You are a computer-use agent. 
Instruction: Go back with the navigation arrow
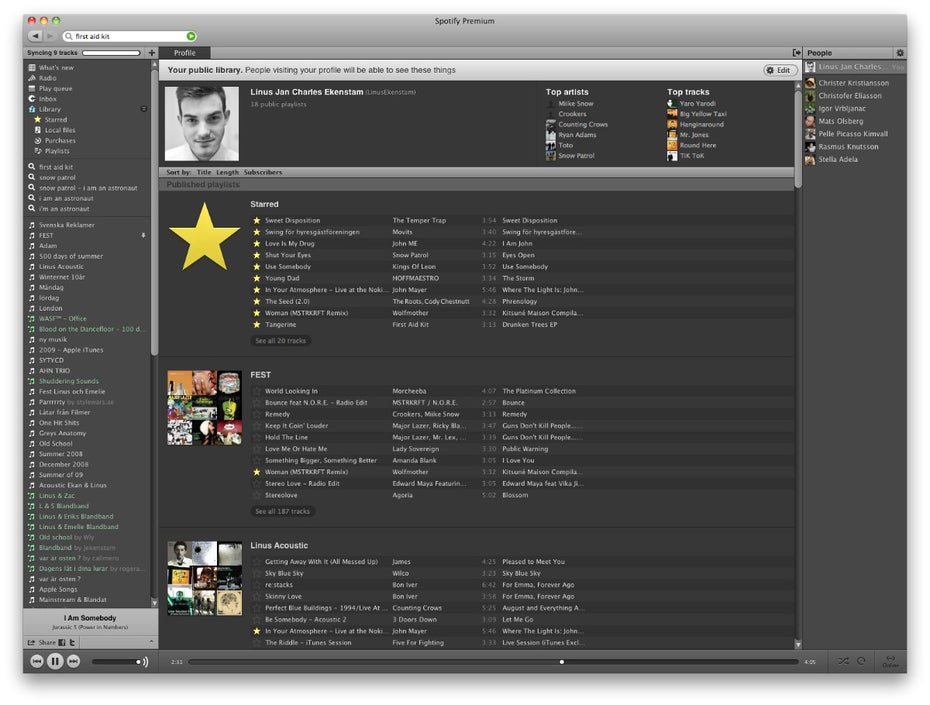(x=35, y=36)
